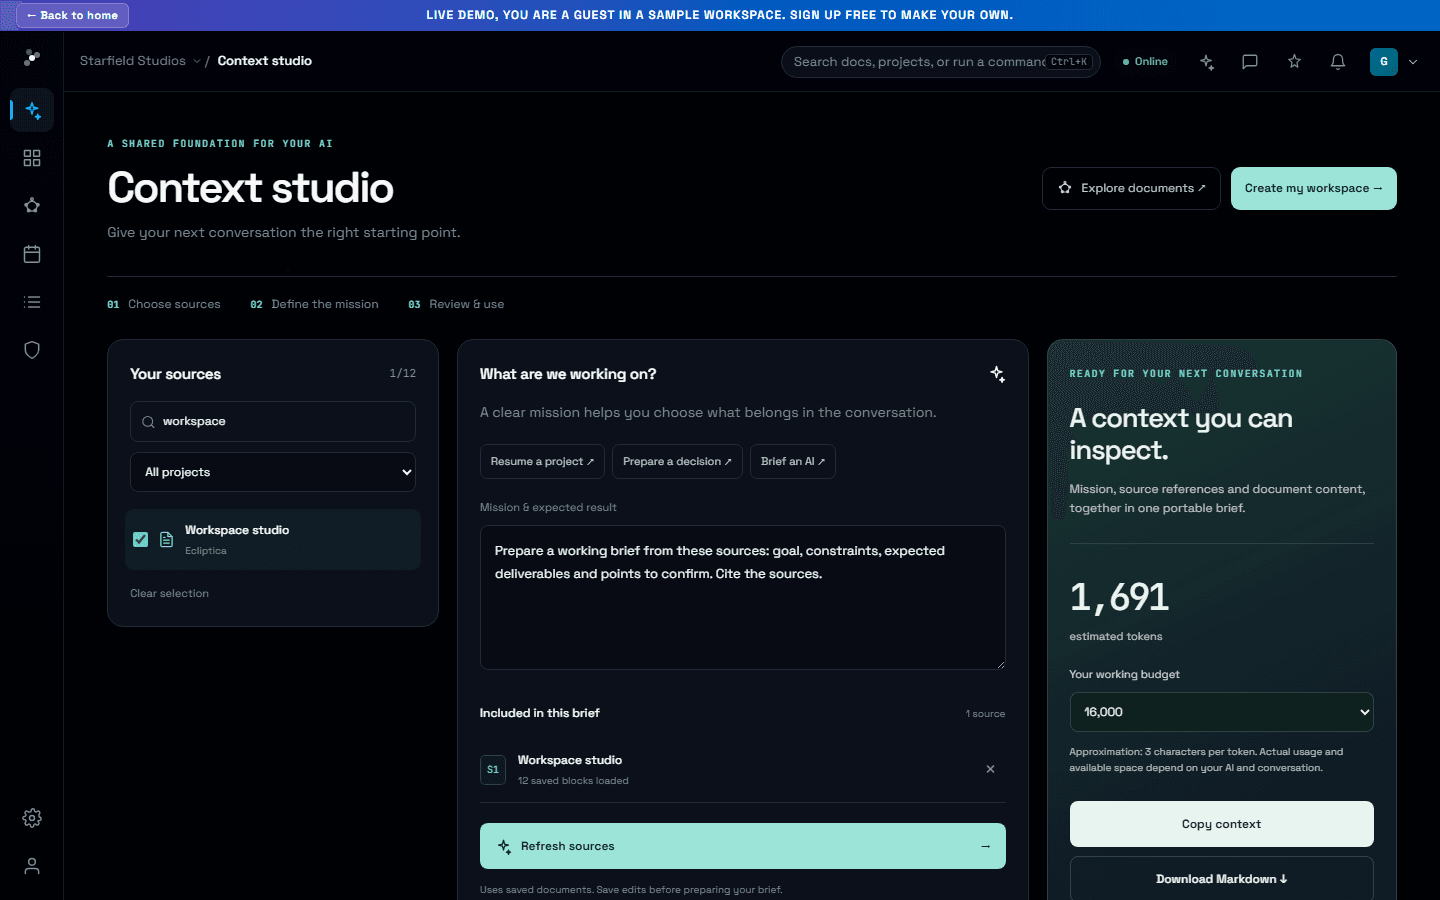Open the chat messages icon in top bar
The height and width of the screenshot is (900, 1440).
click(1250, 62)
